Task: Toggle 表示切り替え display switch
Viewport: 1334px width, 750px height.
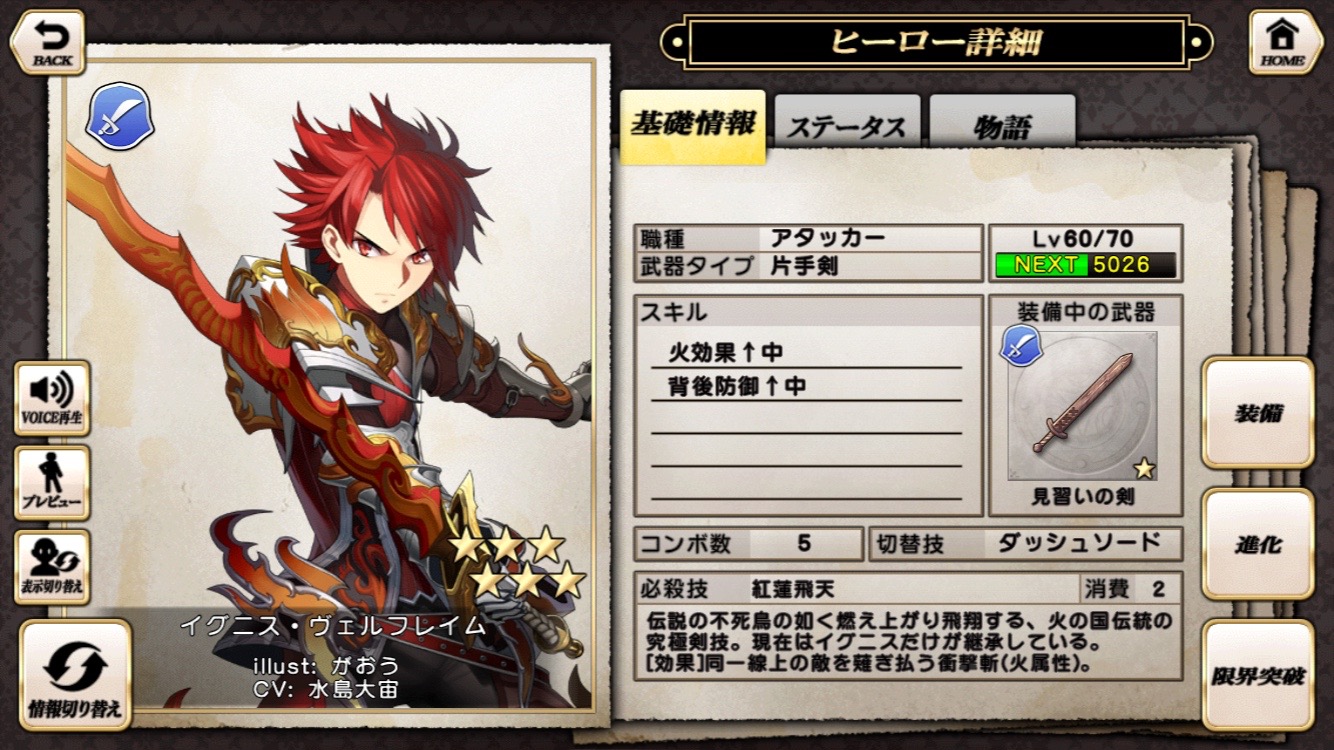Action: [x=52, y=567]
